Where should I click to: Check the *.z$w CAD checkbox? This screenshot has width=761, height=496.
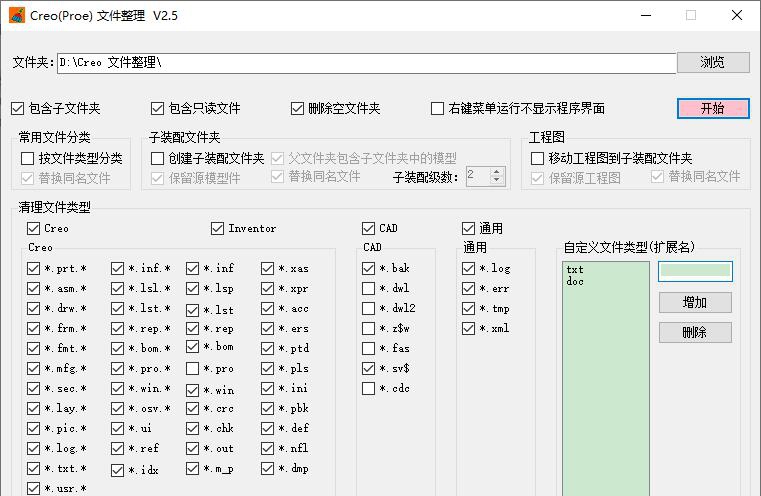(x=368, y=329)
